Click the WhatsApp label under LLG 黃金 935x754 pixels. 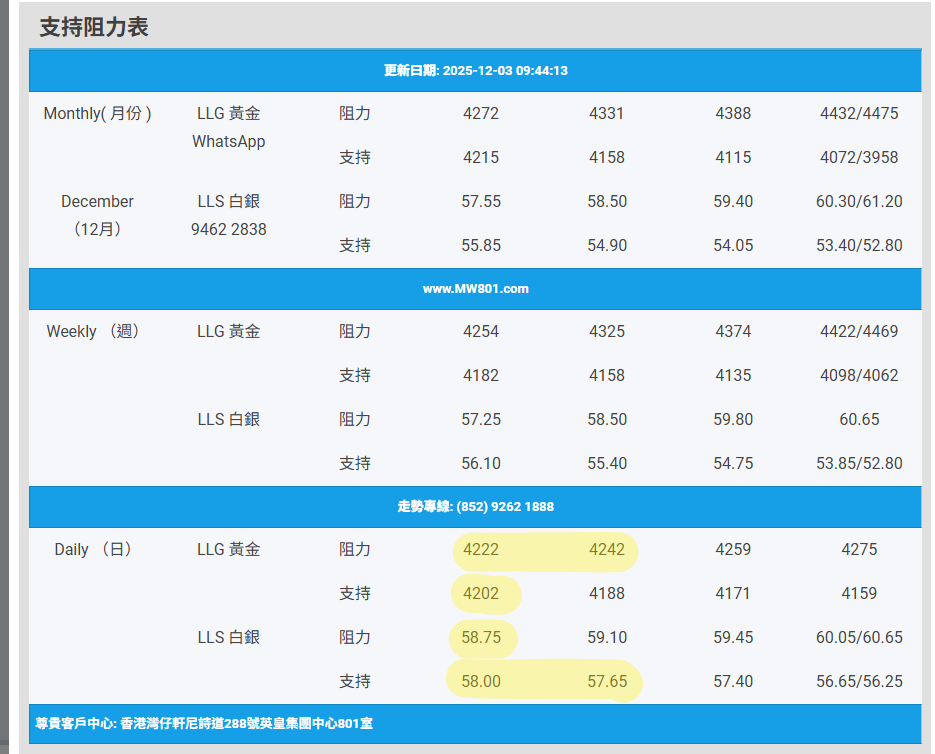coord(228,142)
